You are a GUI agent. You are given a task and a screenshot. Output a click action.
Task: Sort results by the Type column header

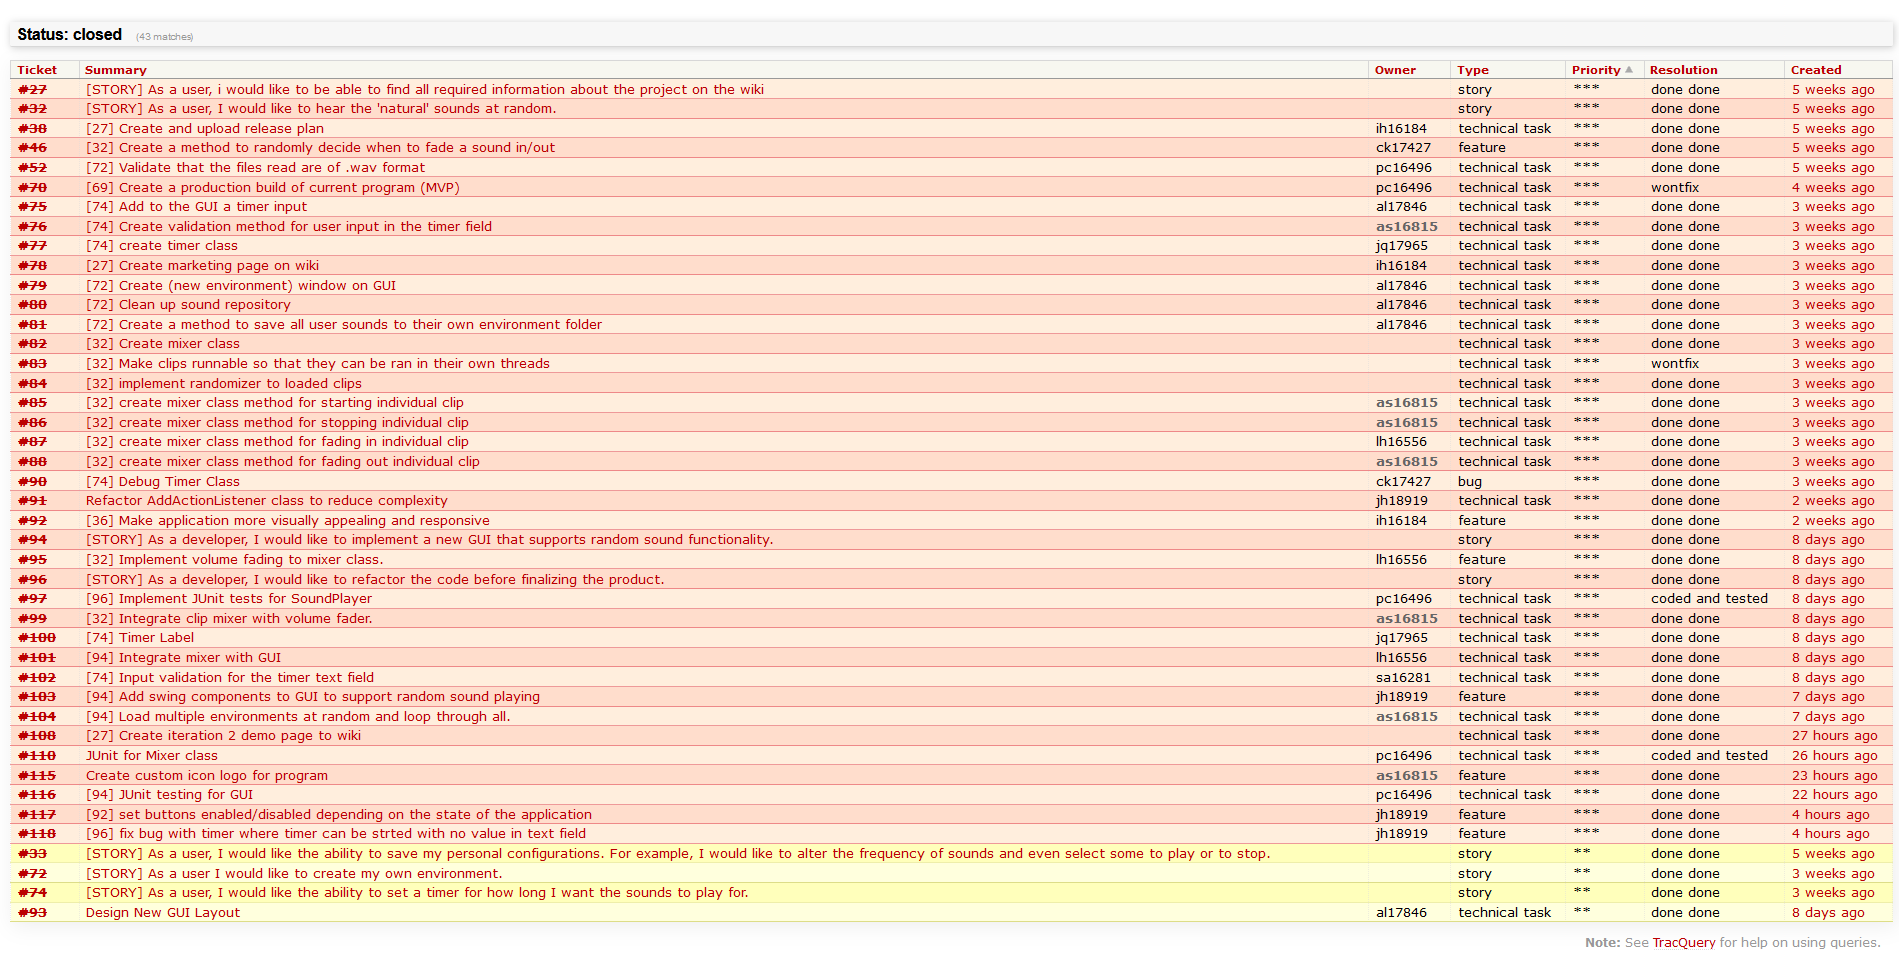point(1473,70)
